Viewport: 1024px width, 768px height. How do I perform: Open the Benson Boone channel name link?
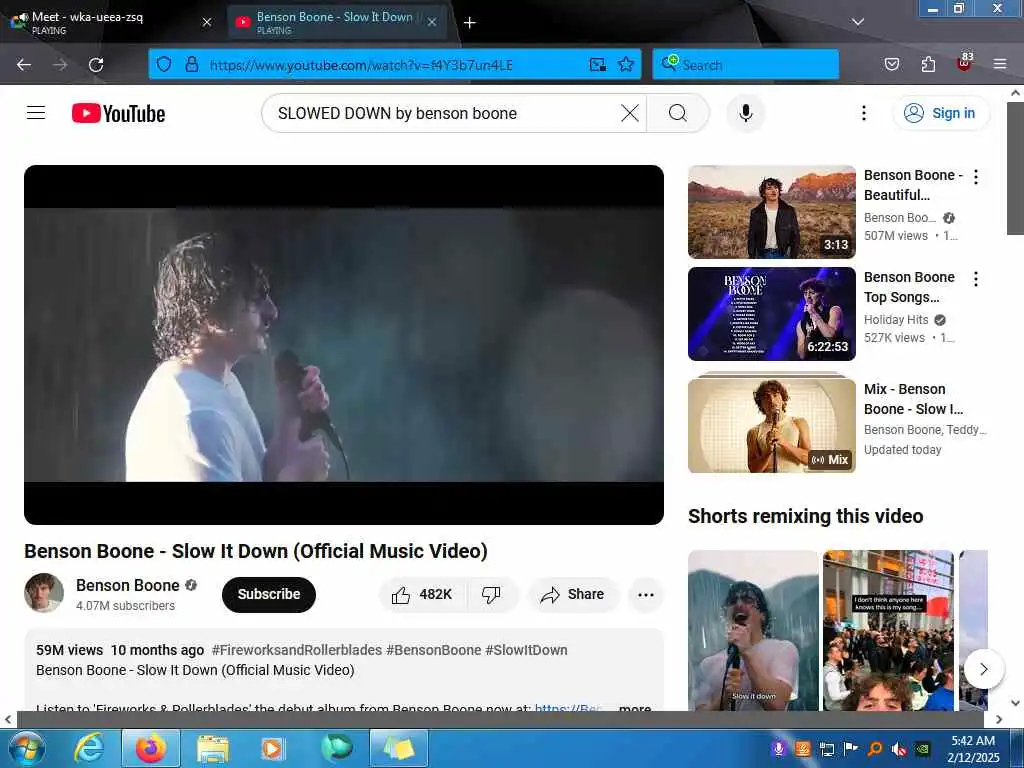(127, 585)
